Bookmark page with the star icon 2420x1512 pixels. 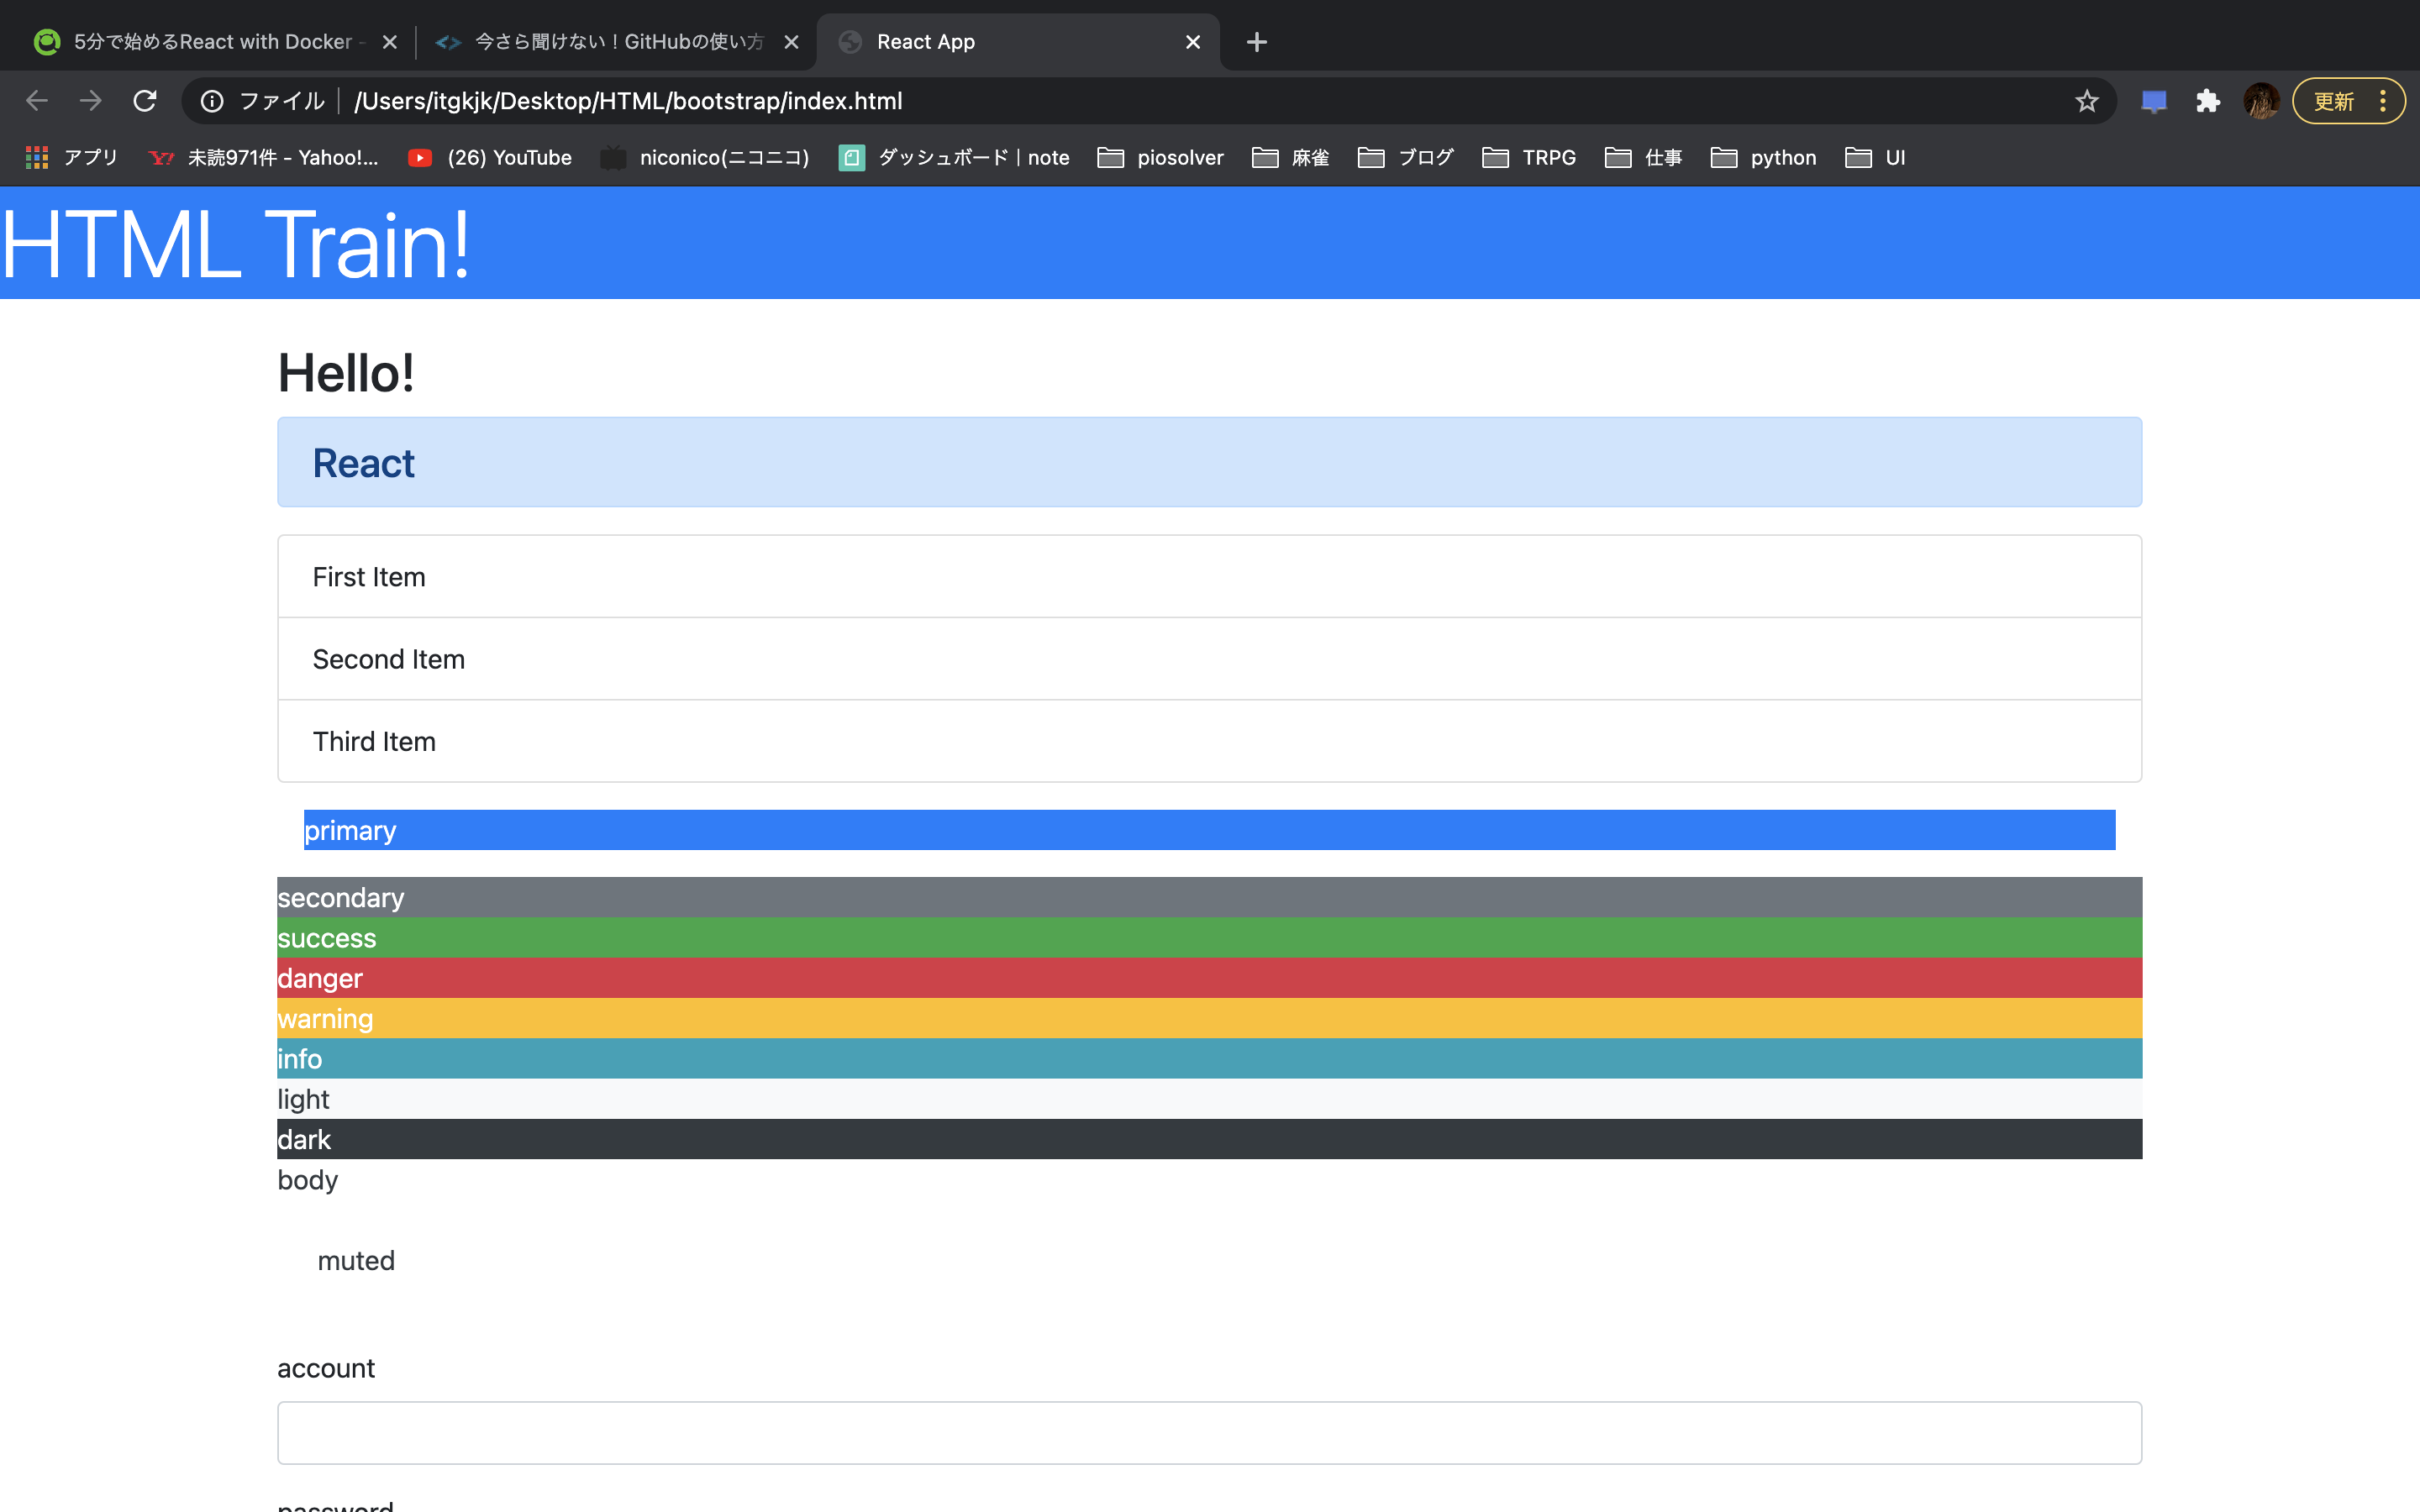point(2086,101)
